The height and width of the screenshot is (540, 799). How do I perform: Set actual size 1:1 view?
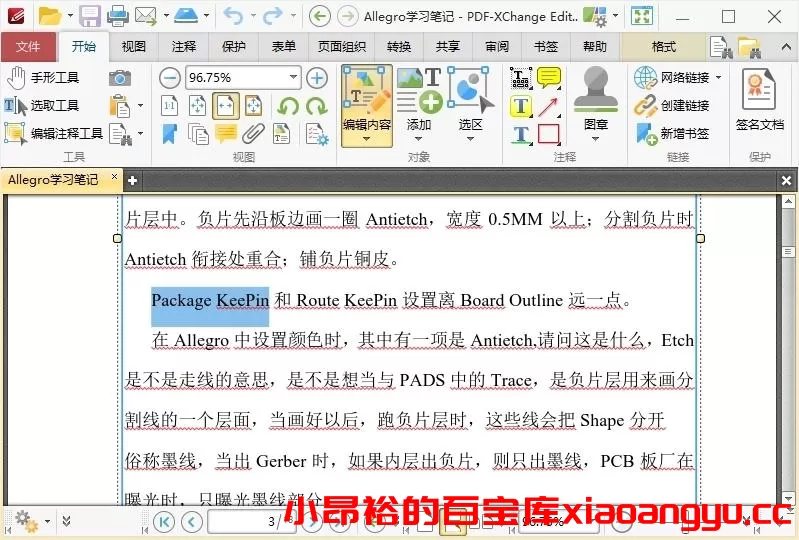coord(170,106)
